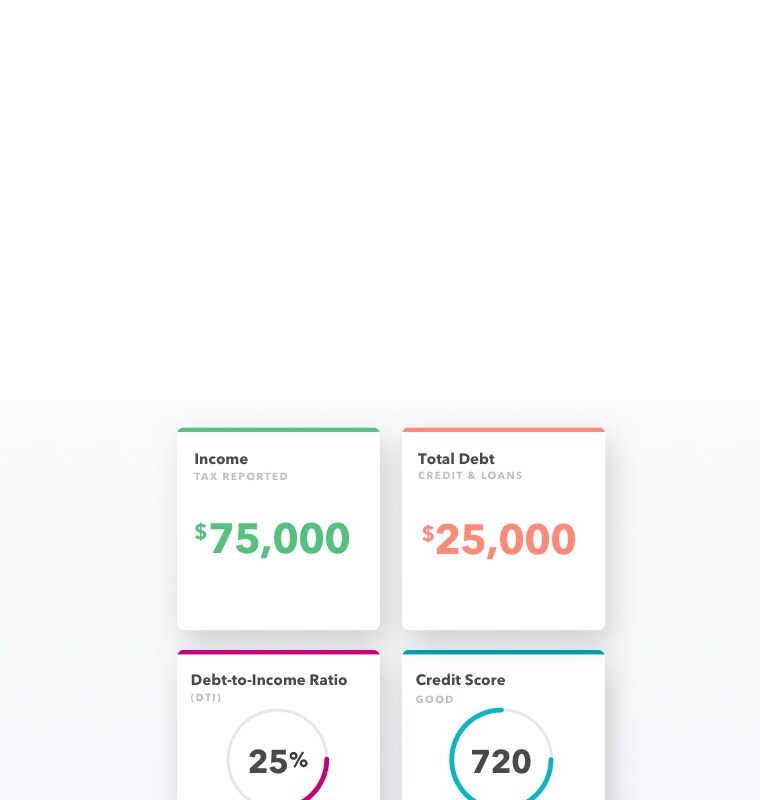The height and width of the screenshot is (800, 760).
Task: Open the Income card
Action: click(278, 529)
